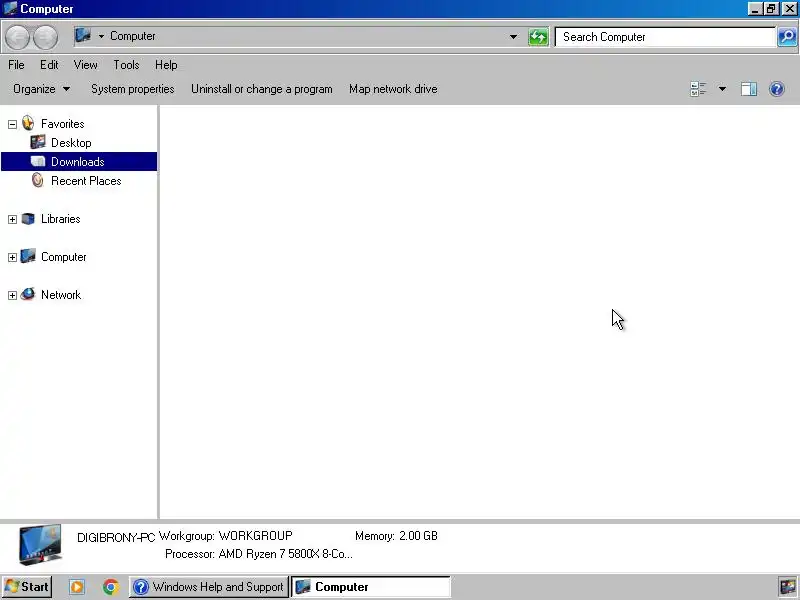Click the Computer breadcrumb in address bar
The width and height of the screenshot is (800, 600).
[133, 36]
